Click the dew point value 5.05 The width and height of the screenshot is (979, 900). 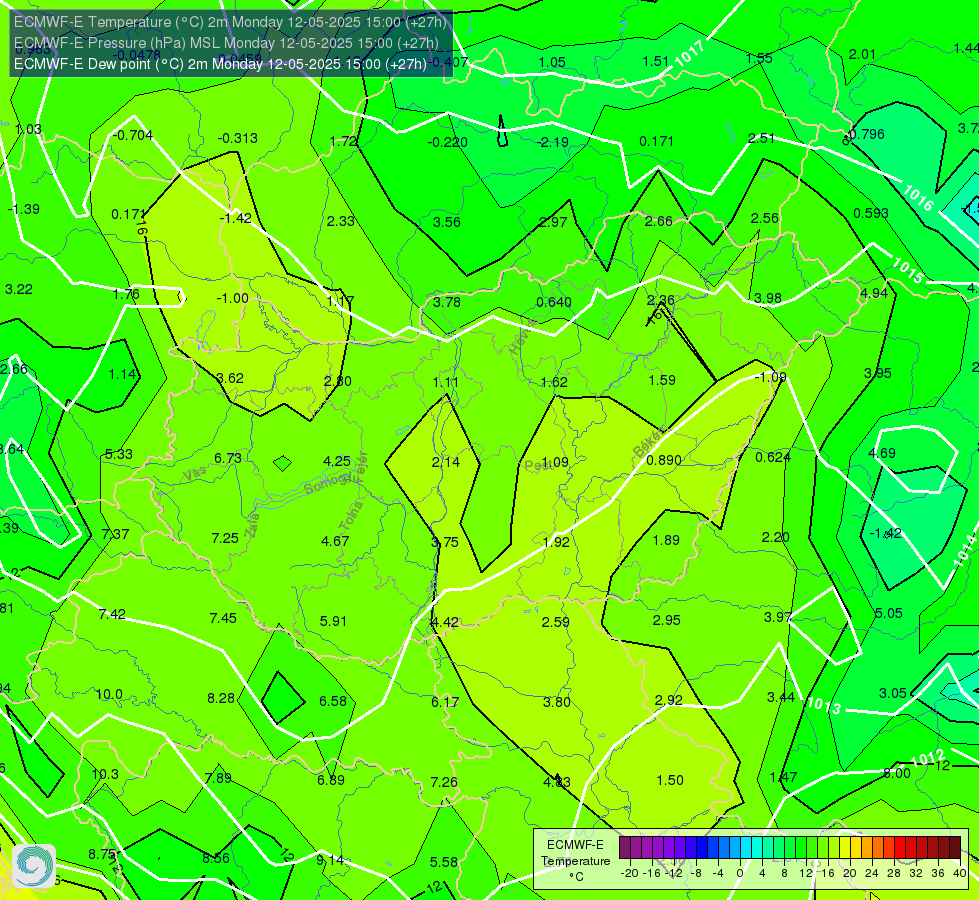(888, 613)
